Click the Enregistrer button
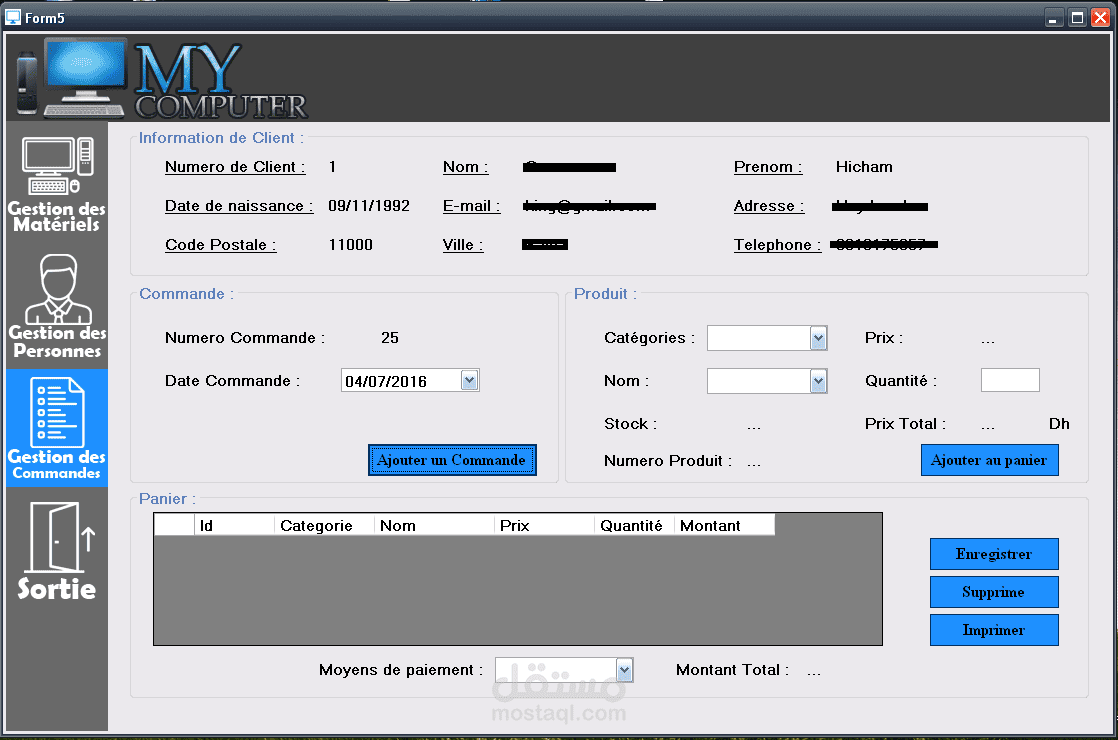 994,554
